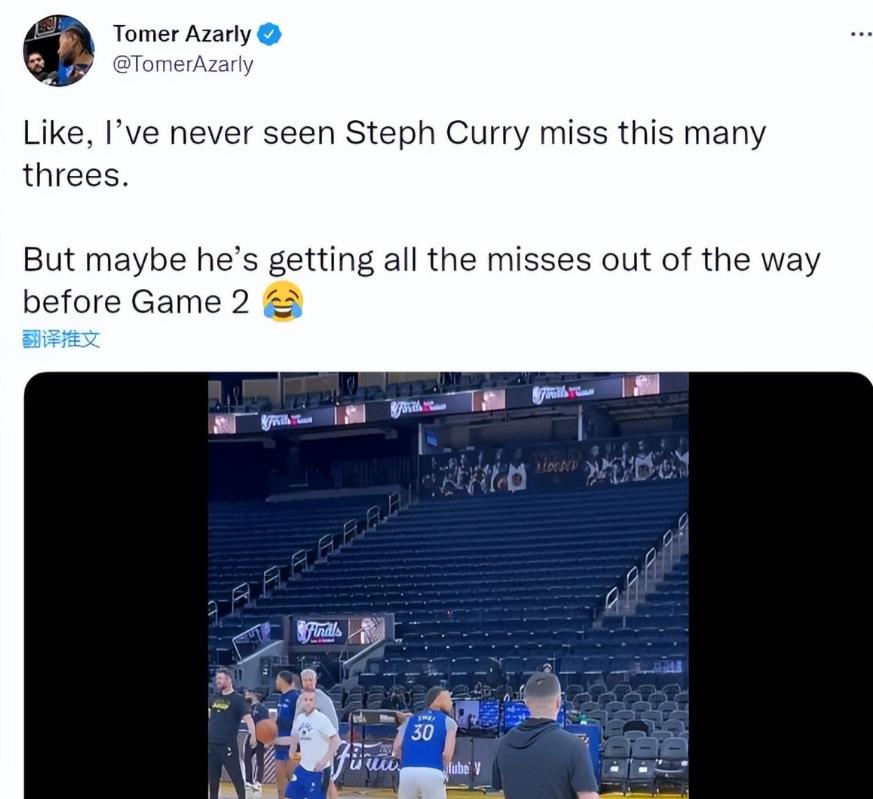Click the Finals scoreboard sign by the lower seats
The image size is (873, 799).
340,630
